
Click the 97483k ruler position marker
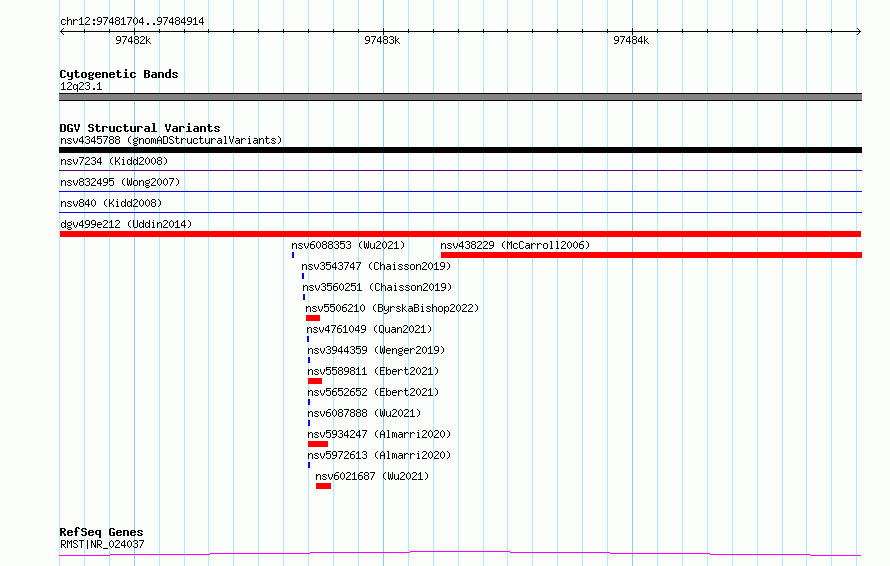(x=382, y=40)
